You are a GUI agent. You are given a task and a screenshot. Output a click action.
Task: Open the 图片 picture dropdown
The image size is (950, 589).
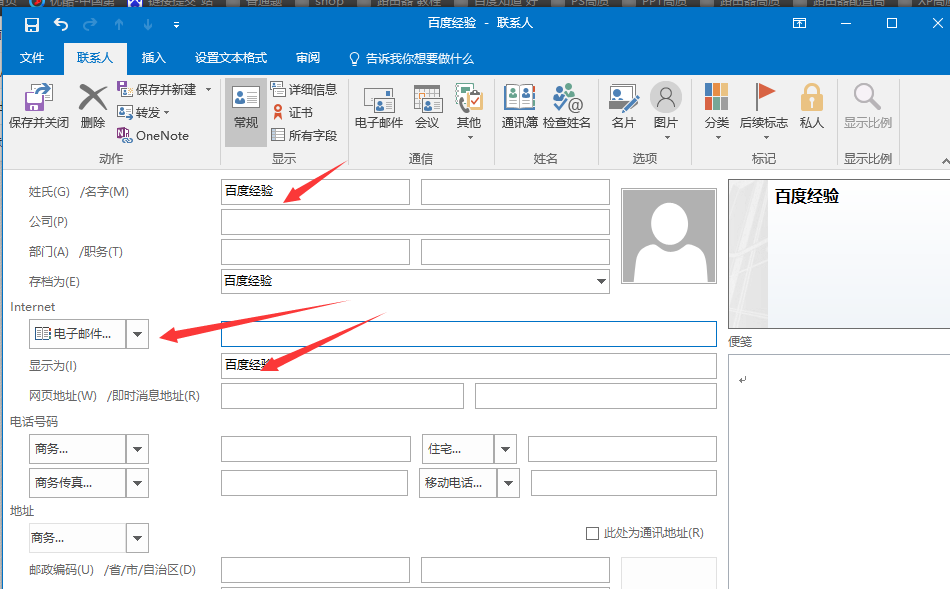pyautogui.click(x=666, y=111)
